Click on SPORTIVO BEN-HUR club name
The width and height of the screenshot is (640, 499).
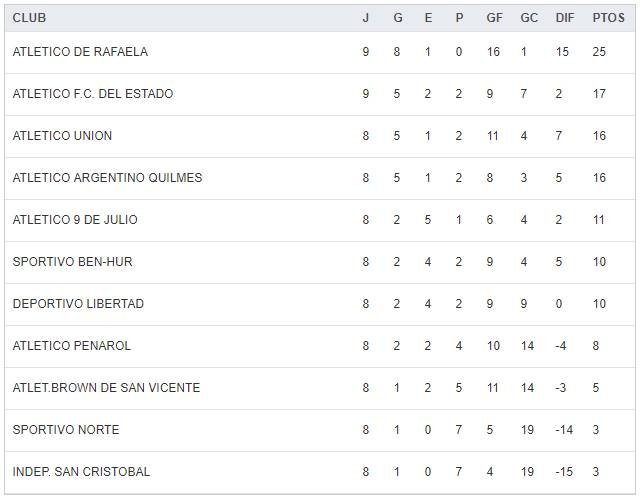click(72, 262)
